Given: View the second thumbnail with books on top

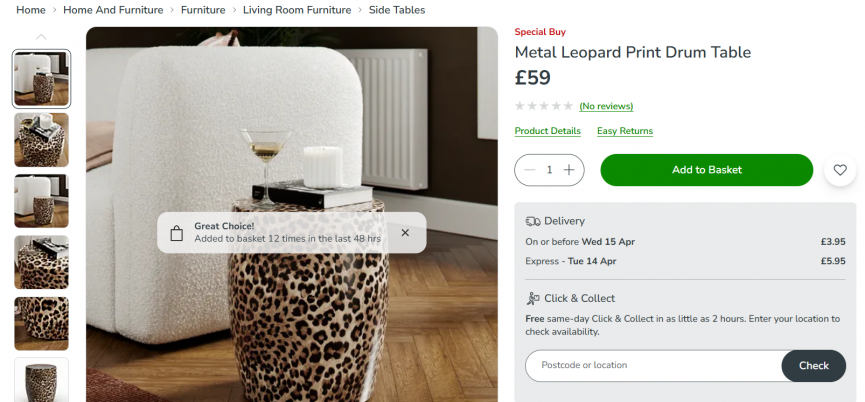Looking at the screenshot, I should [x=41, y=140].
